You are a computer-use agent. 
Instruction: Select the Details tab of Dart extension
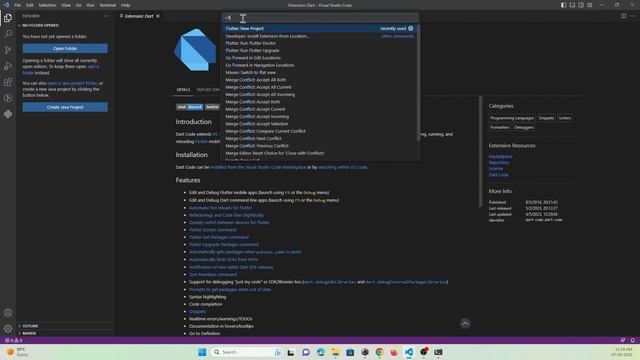[x=183, y=90]
